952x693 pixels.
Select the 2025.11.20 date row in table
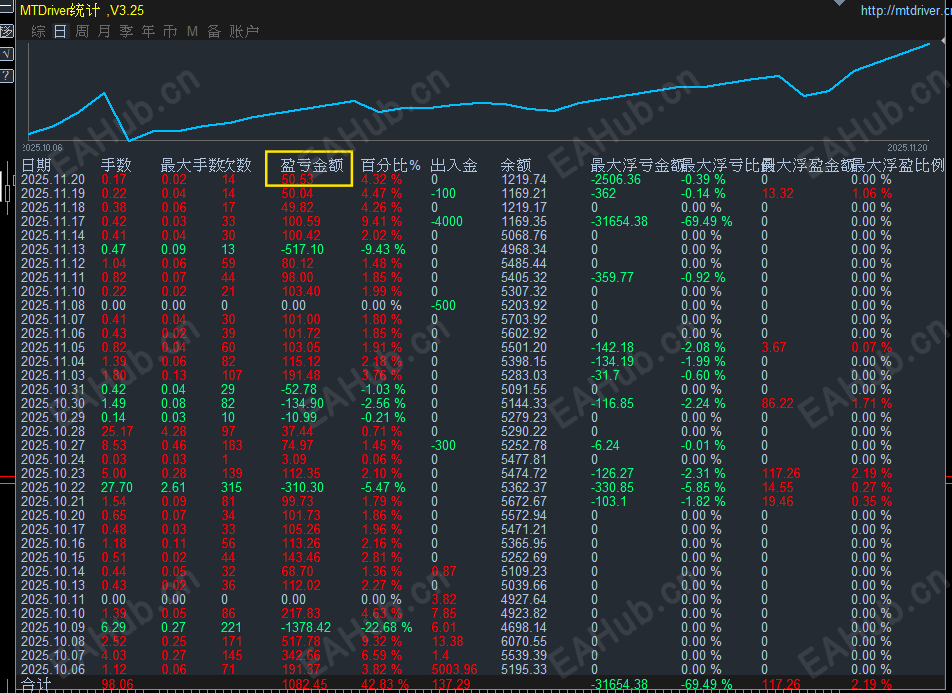[53, 180]
